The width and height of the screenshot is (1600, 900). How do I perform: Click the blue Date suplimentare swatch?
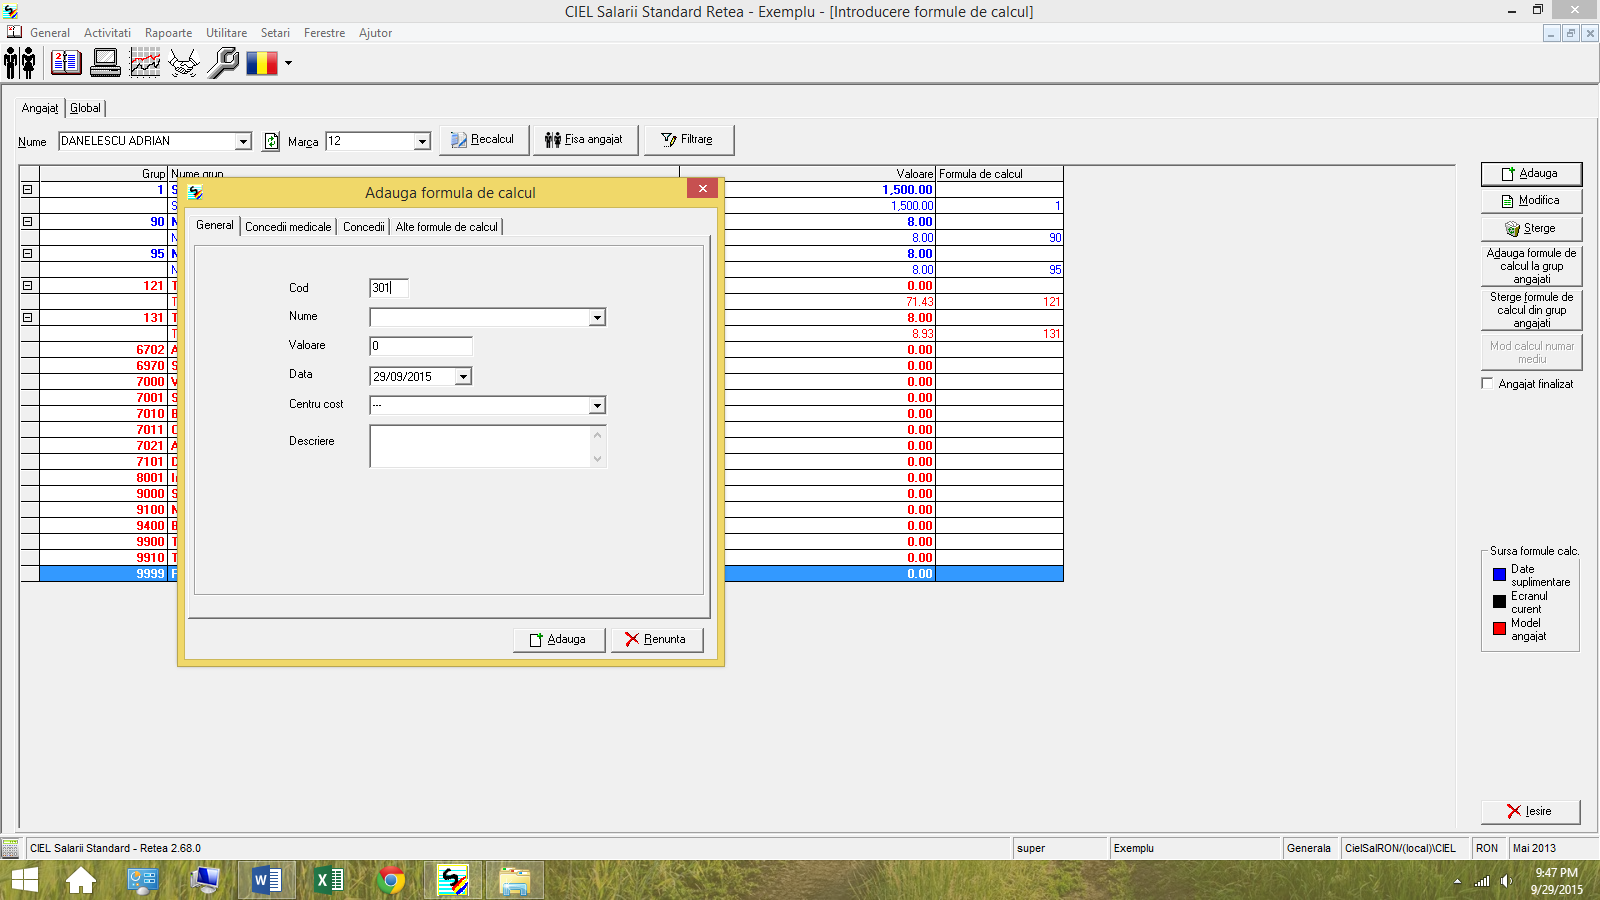1499,575
